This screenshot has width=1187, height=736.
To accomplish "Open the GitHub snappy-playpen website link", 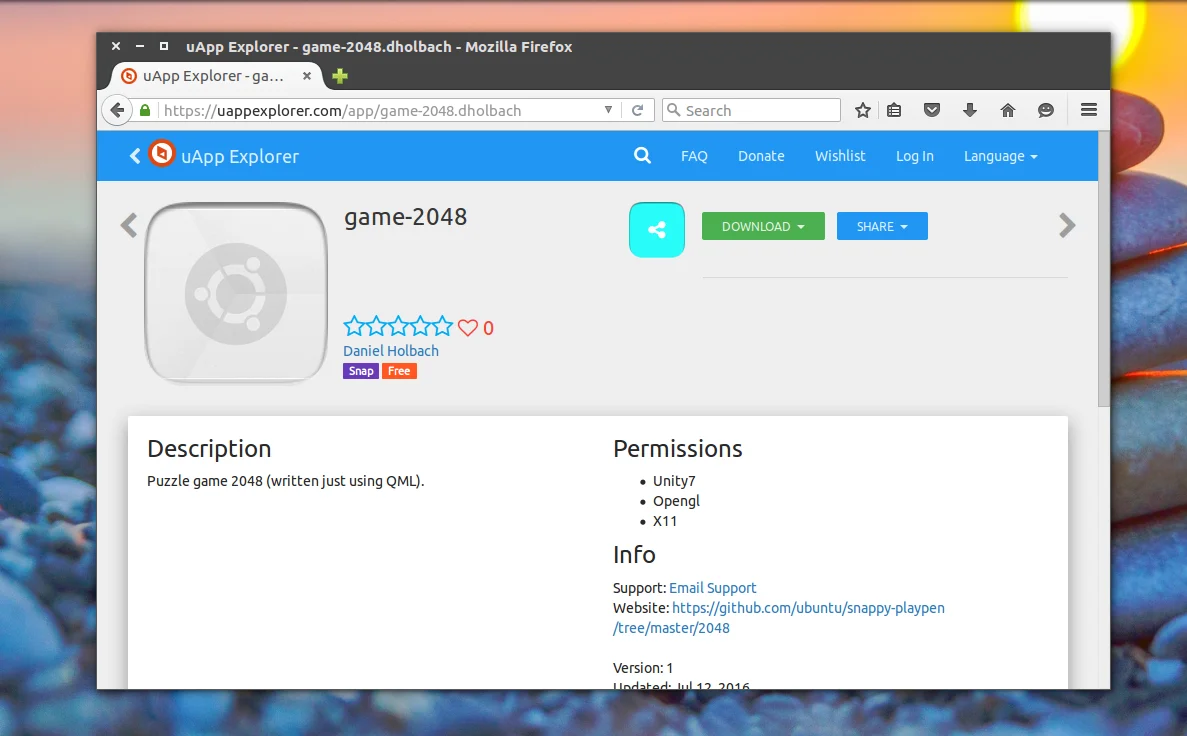I will click(x=779, y=618).
